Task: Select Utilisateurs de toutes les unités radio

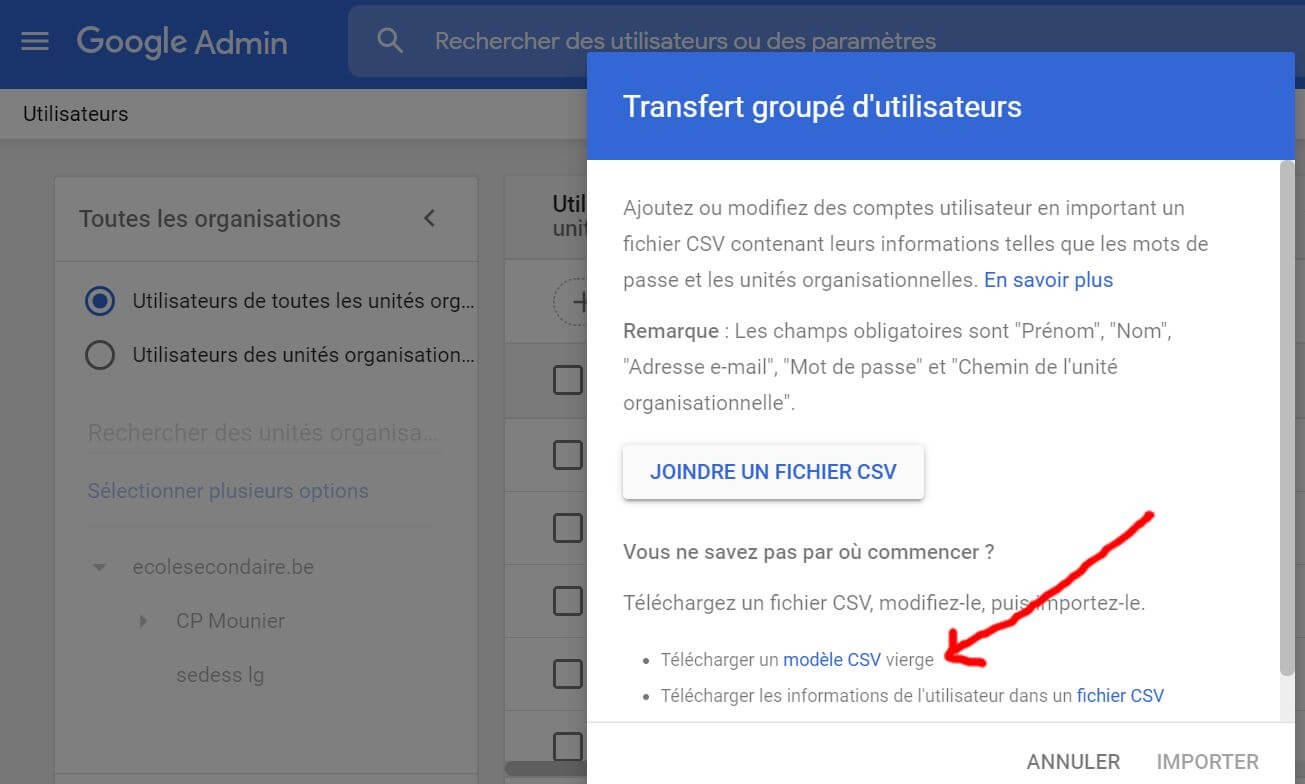Action: click(100, 301)
